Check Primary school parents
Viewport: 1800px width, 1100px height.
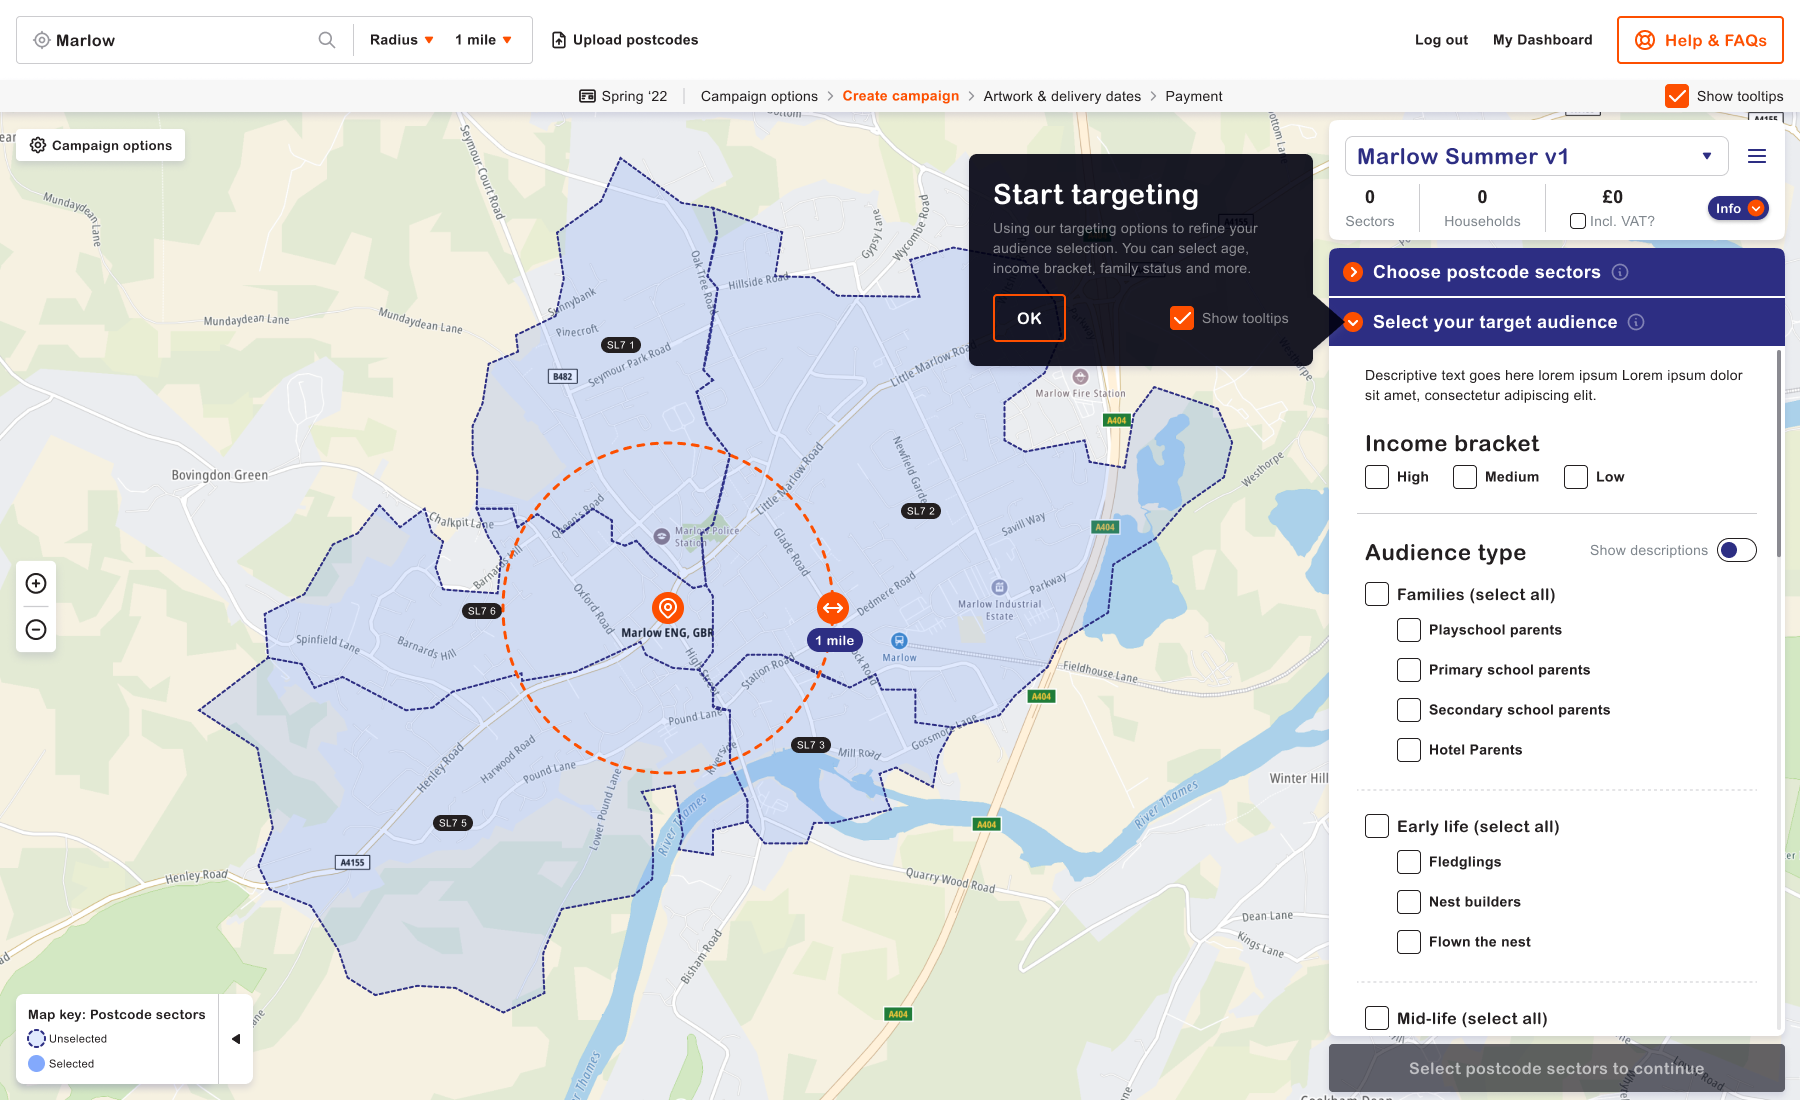point(1409,670)
